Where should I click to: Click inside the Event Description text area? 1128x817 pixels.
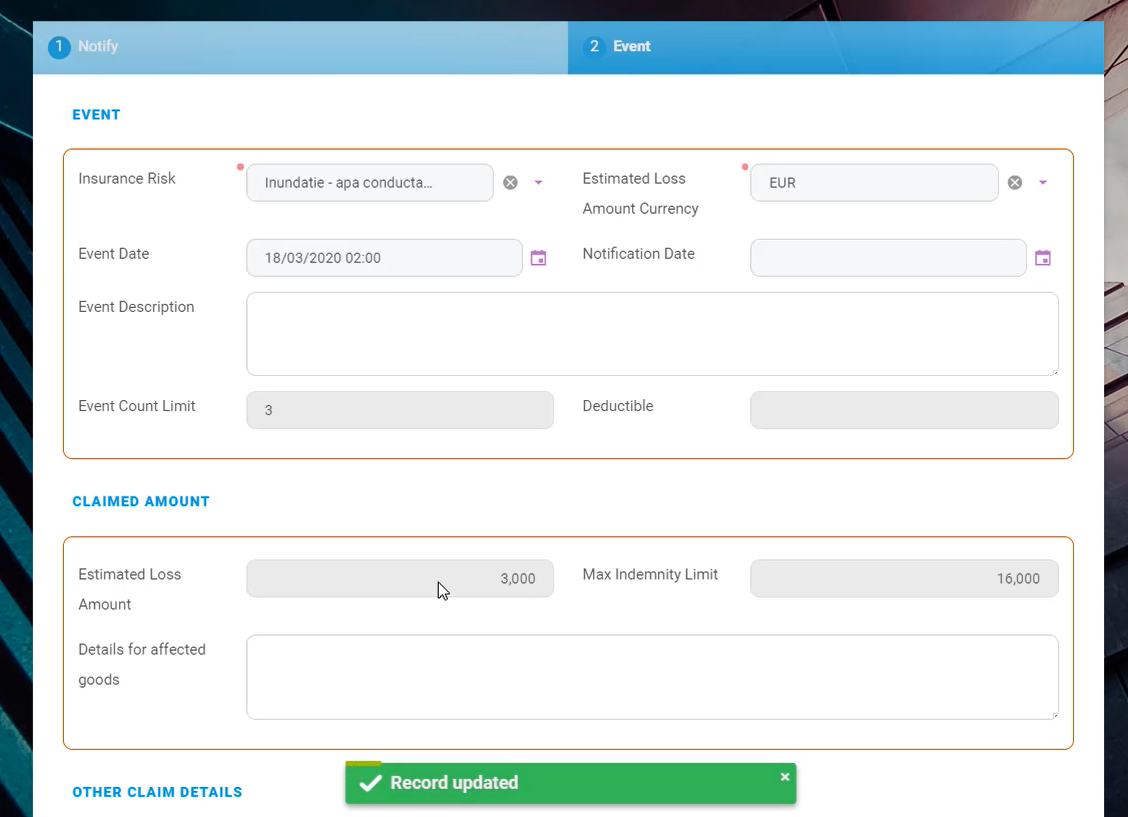652,334
